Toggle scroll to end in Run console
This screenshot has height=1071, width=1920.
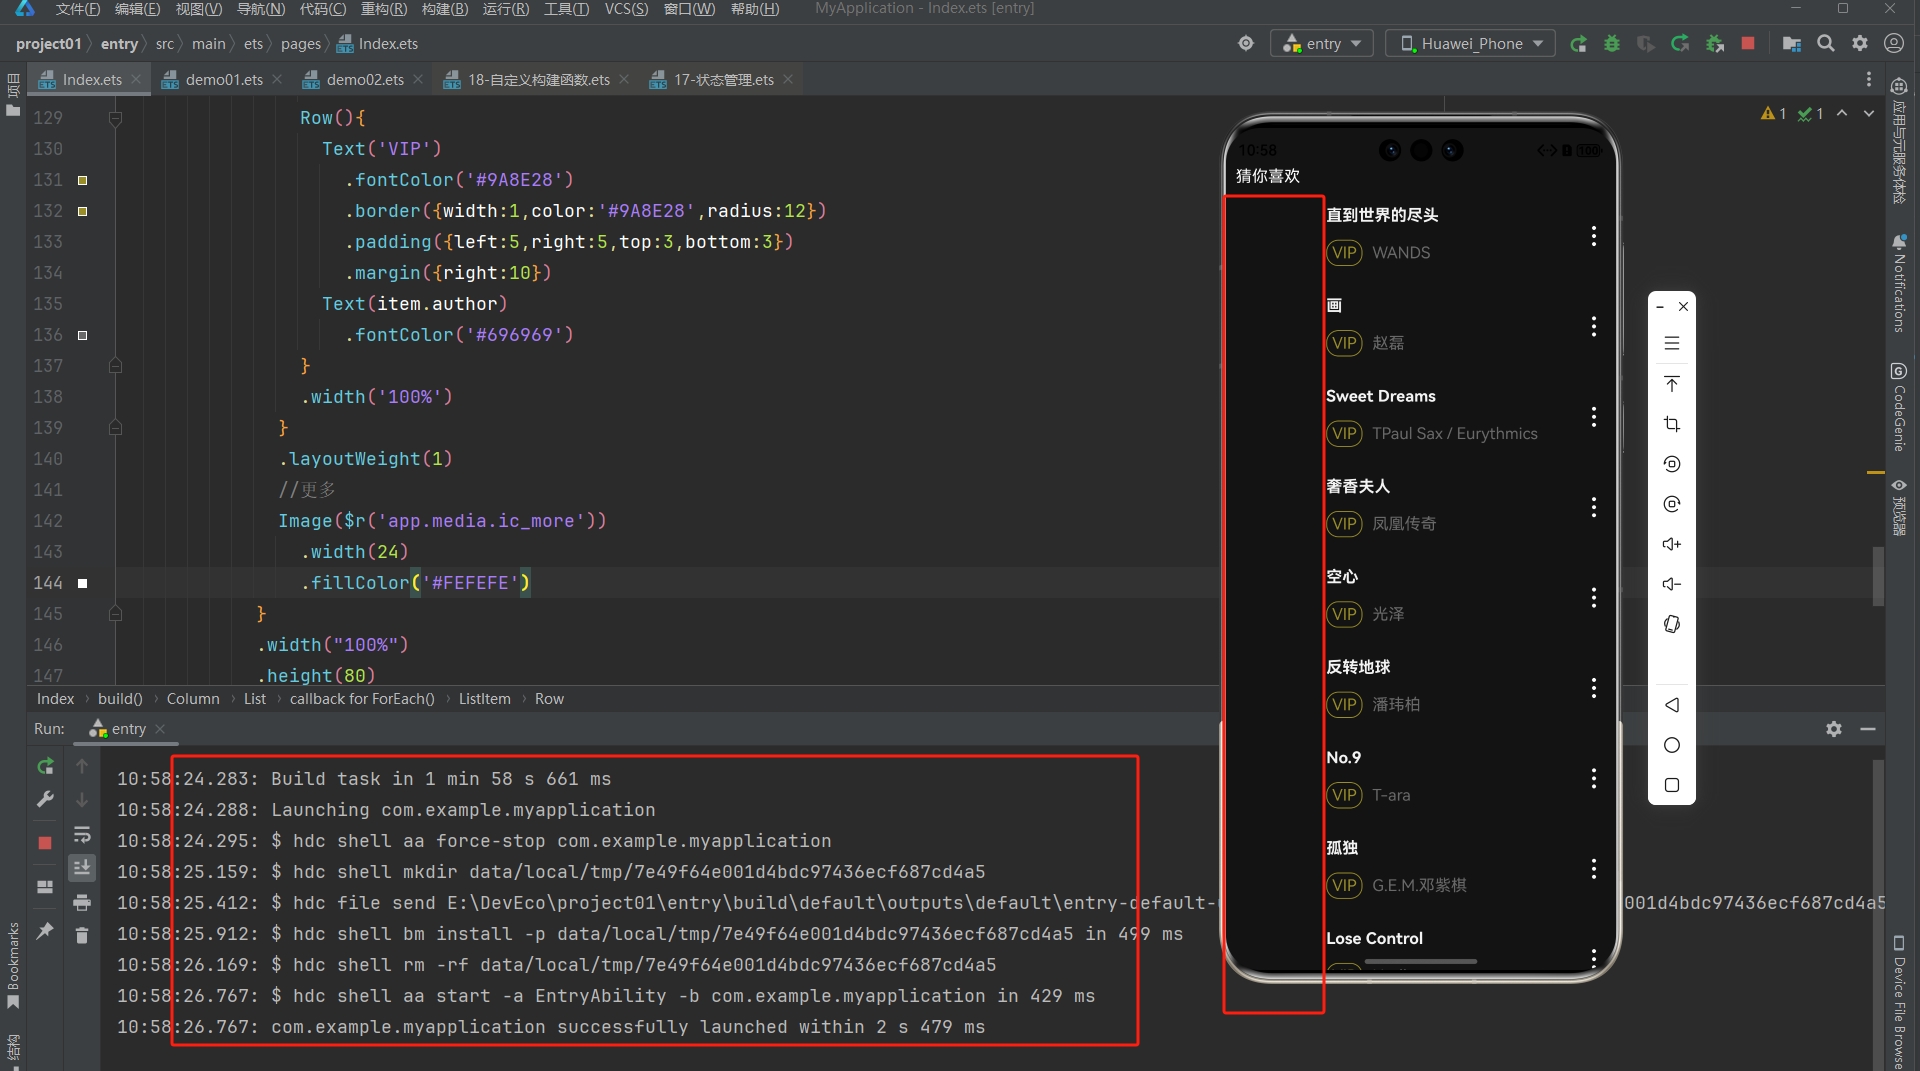(82, 867)
